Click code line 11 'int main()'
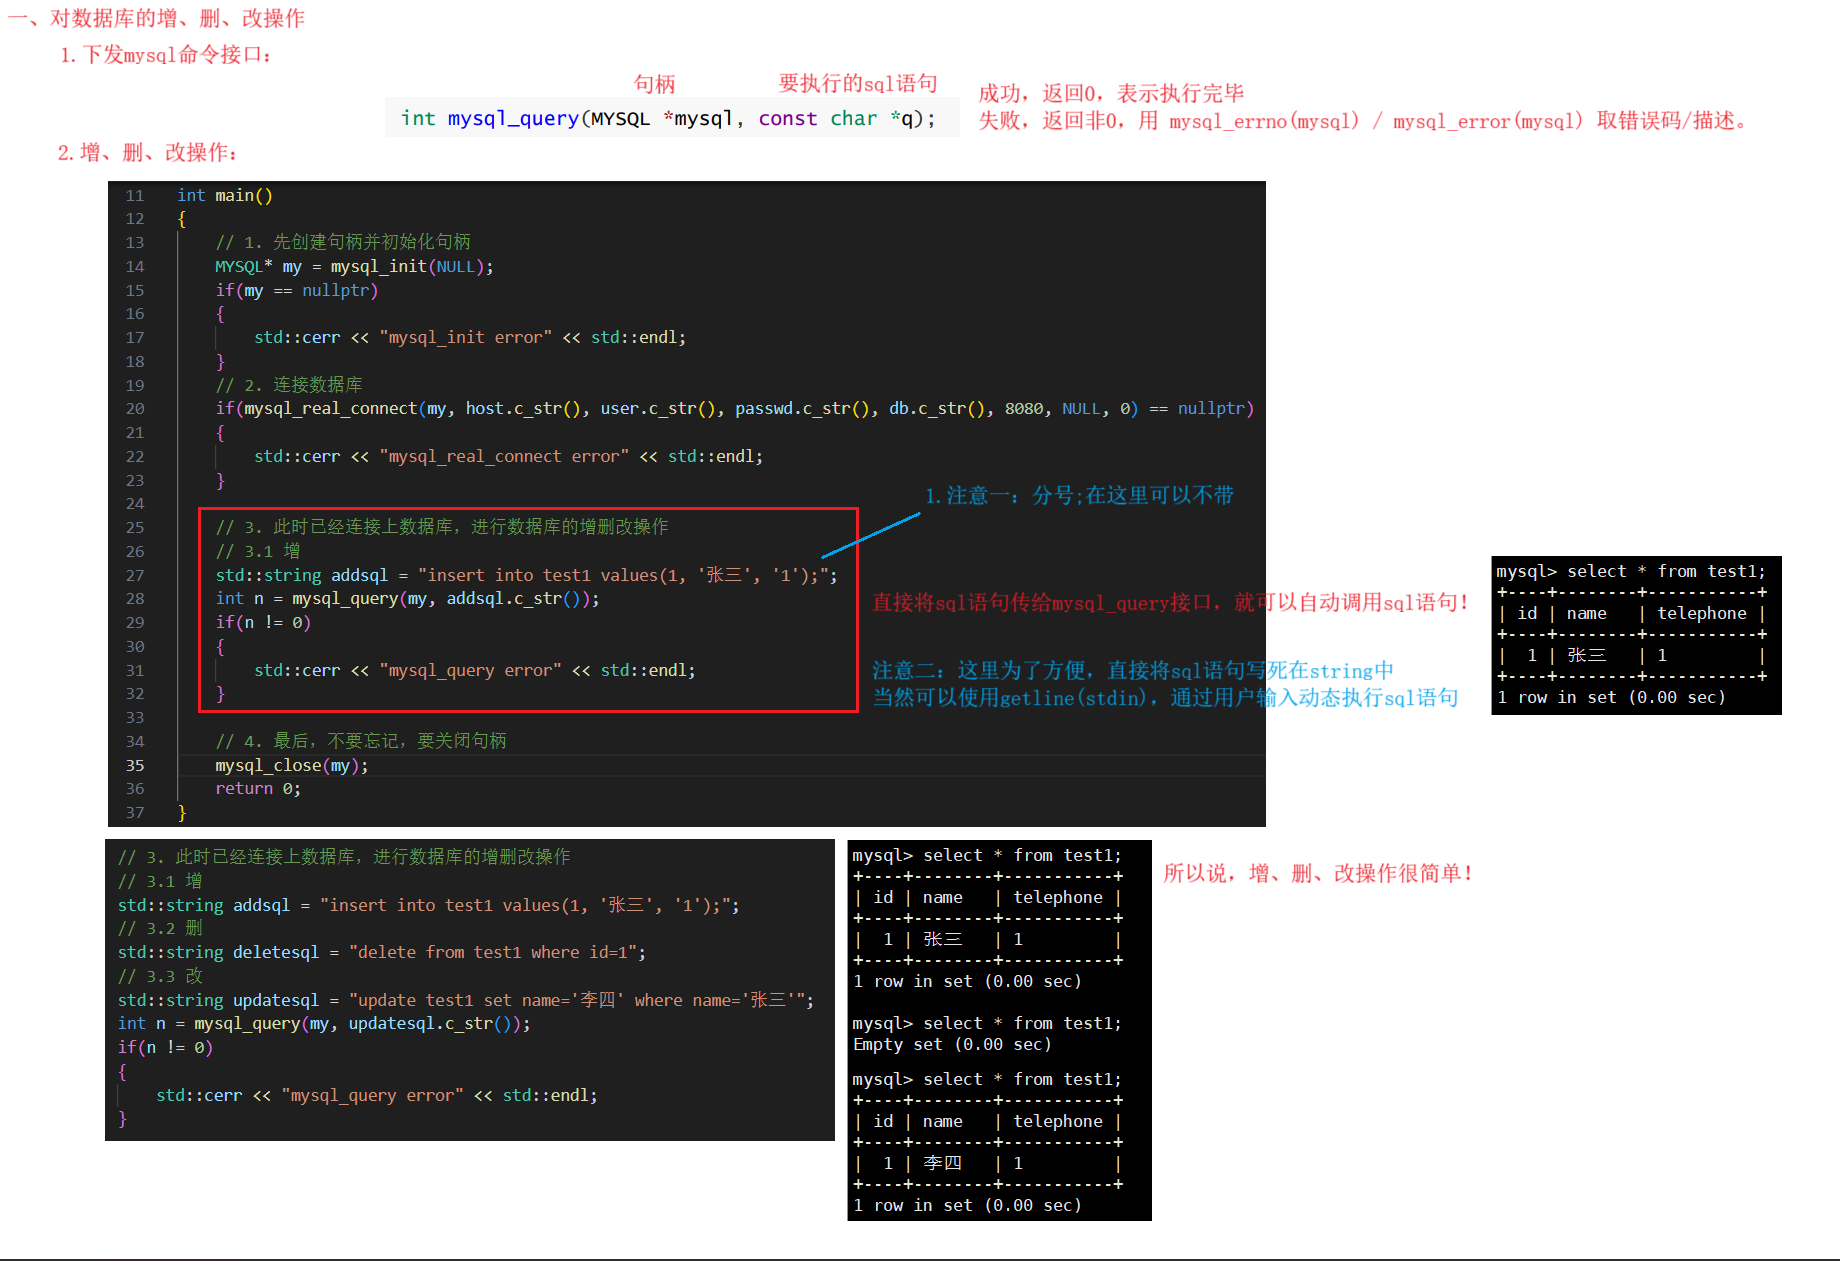Viewport: 1840px width, 1261px height. click(x=224, y=195)
